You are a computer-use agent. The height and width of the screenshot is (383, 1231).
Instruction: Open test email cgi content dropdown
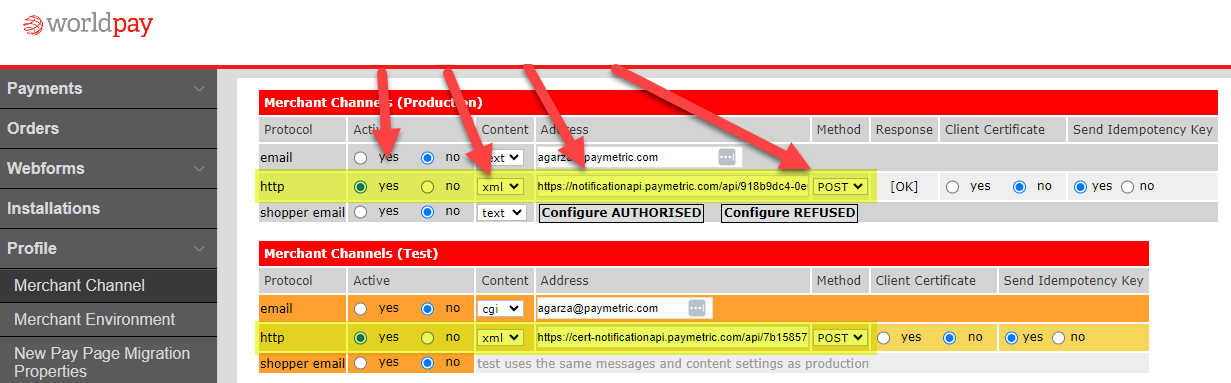(500, 309)
